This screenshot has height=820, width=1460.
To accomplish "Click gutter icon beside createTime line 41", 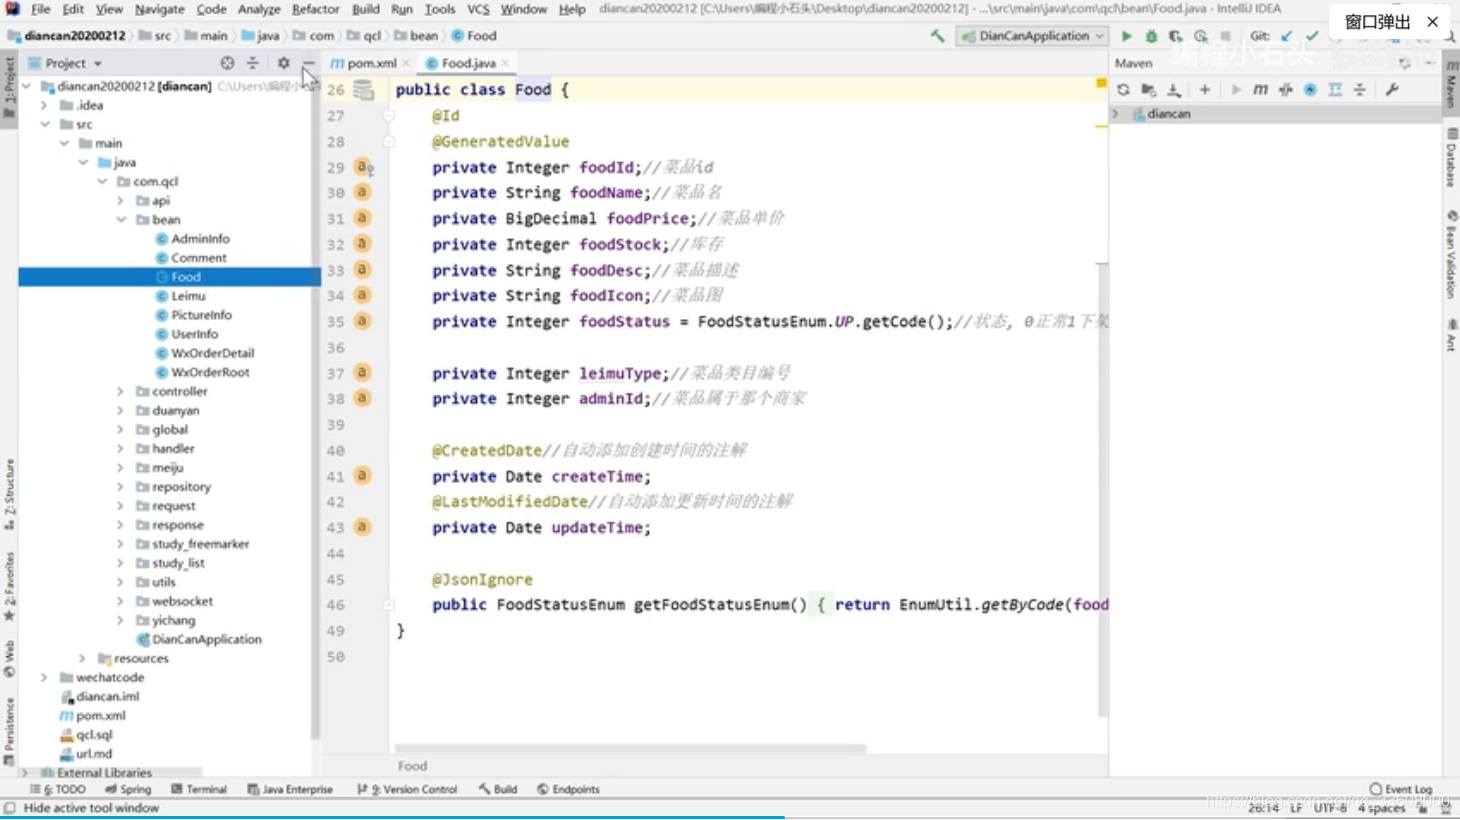I will coord(362,476).
